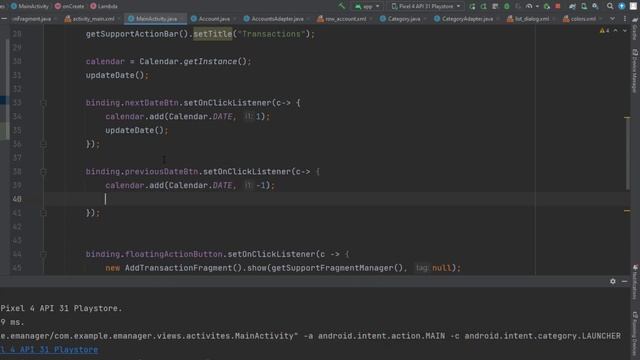Close the MainActivity.java tab
This screenshot has height=360, width=640.
tap(182, 19)
